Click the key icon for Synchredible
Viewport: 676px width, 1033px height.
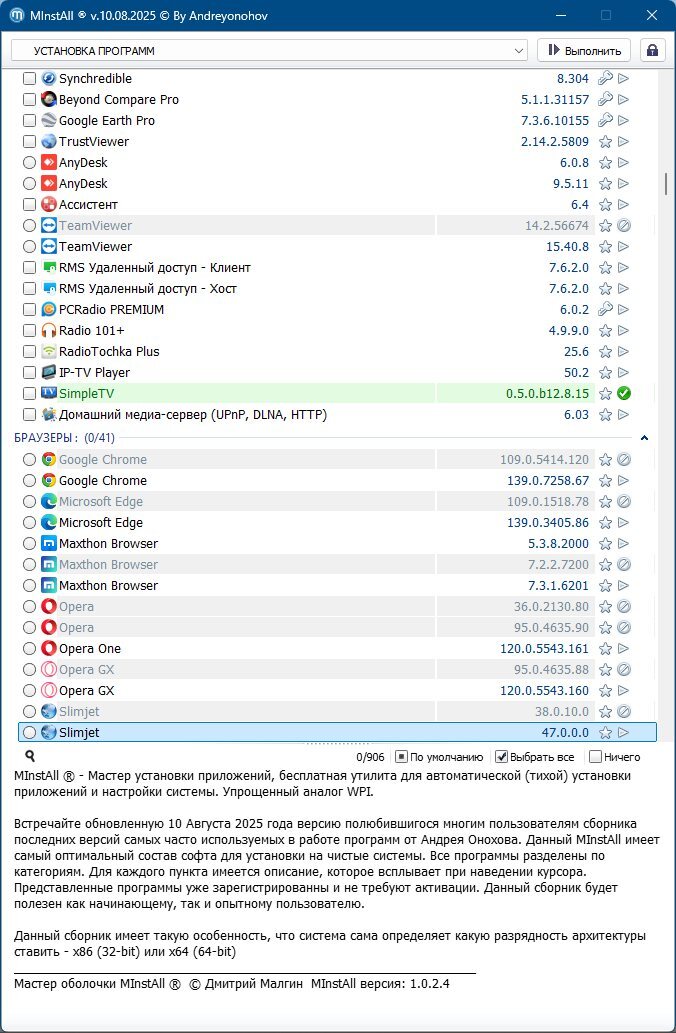(605, 78)
